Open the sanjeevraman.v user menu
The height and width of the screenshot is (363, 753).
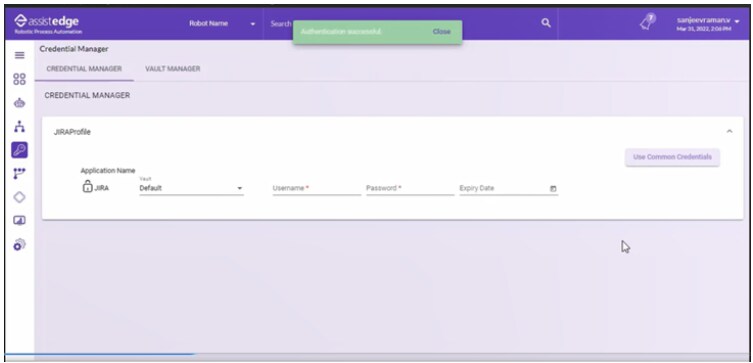(x=708, y=25)
